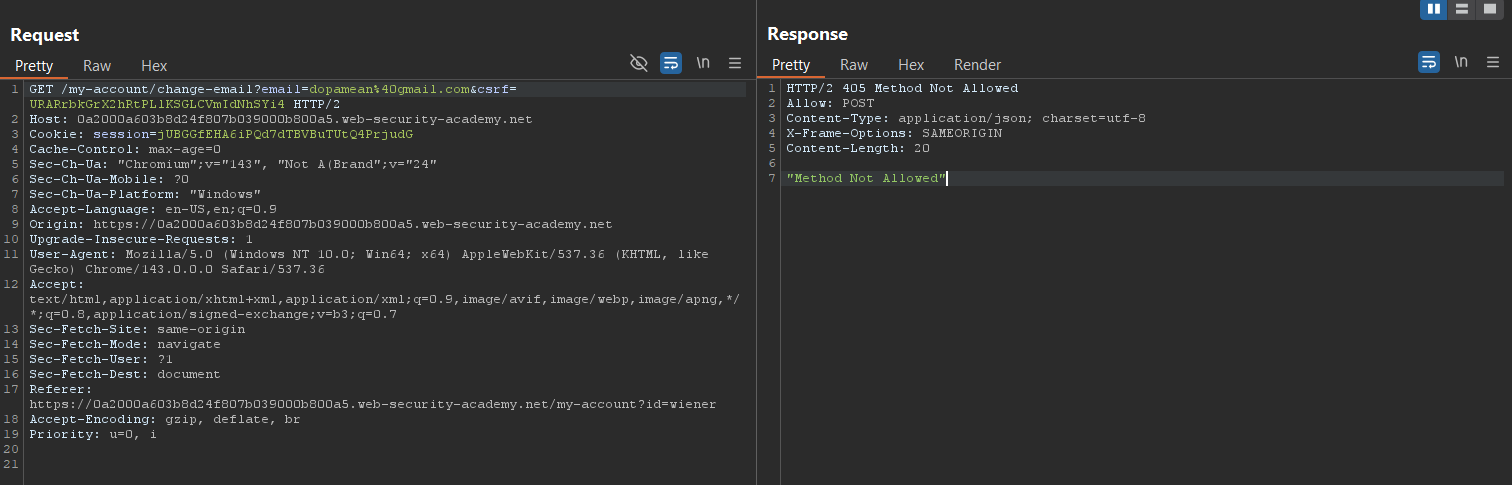Switch to Response Raw tab

pyautogui.click(x=854, y=65)
